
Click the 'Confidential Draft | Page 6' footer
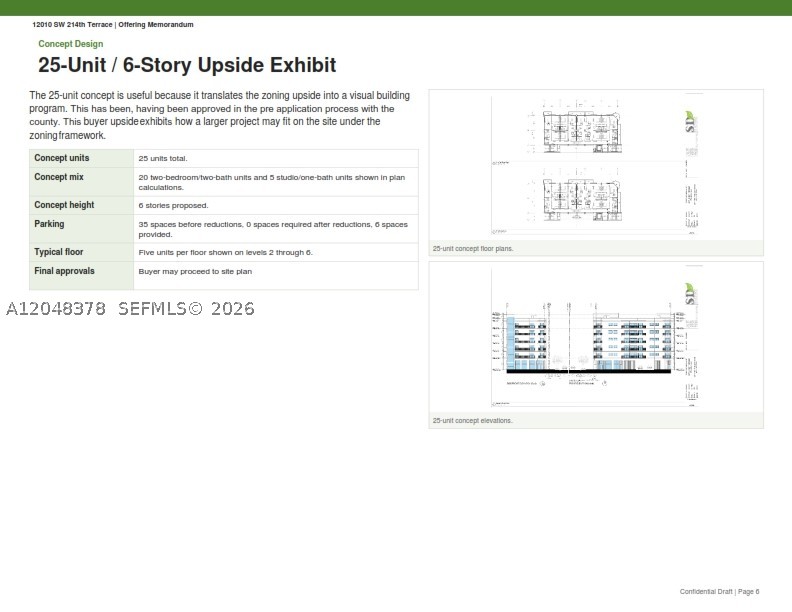719,591
